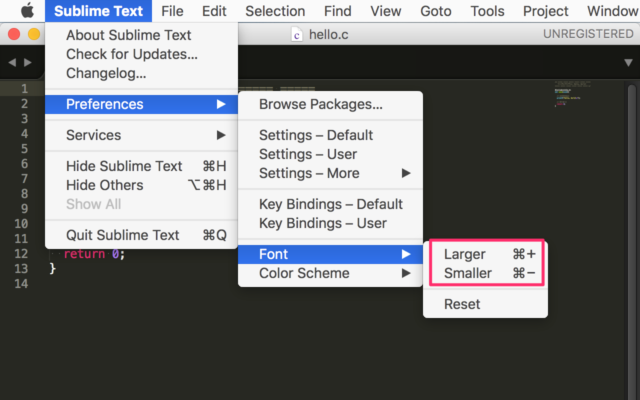Click the next tab arrow
Image resolution: width=640 pixels, height=400 pixels.
tap(28, 62)
